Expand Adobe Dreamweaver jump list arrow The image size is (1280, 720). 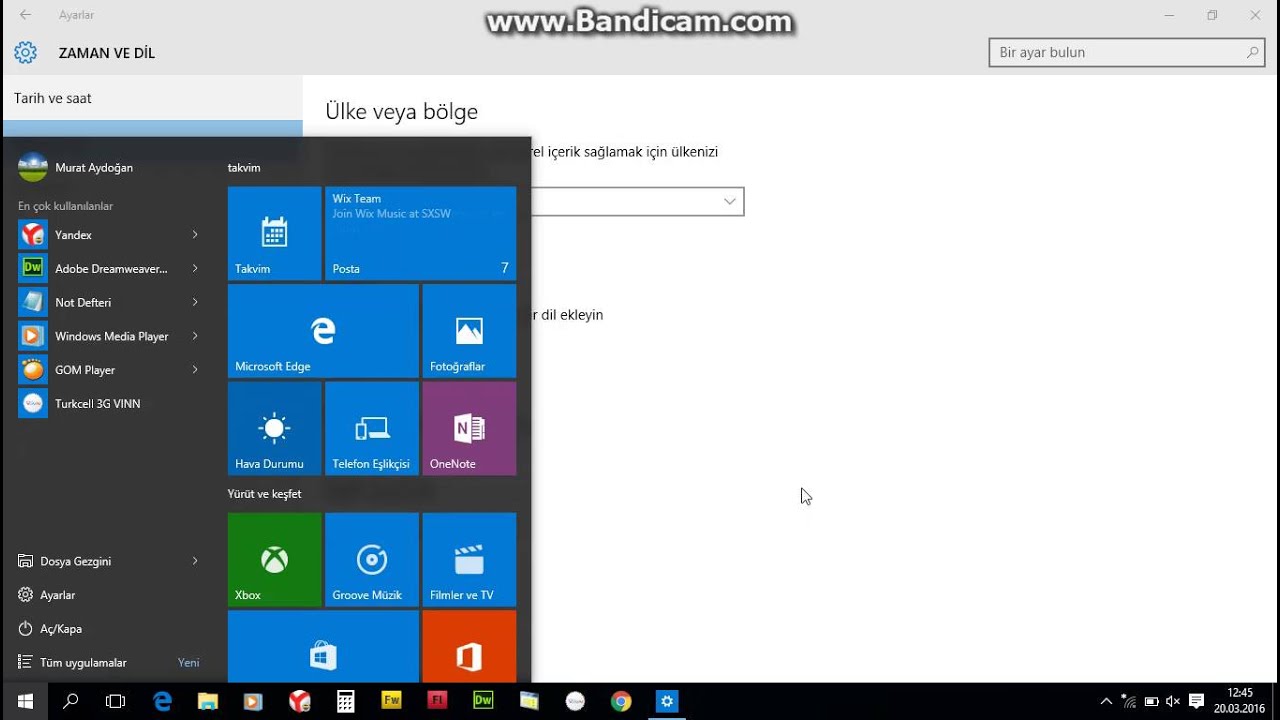pos(195,268)
